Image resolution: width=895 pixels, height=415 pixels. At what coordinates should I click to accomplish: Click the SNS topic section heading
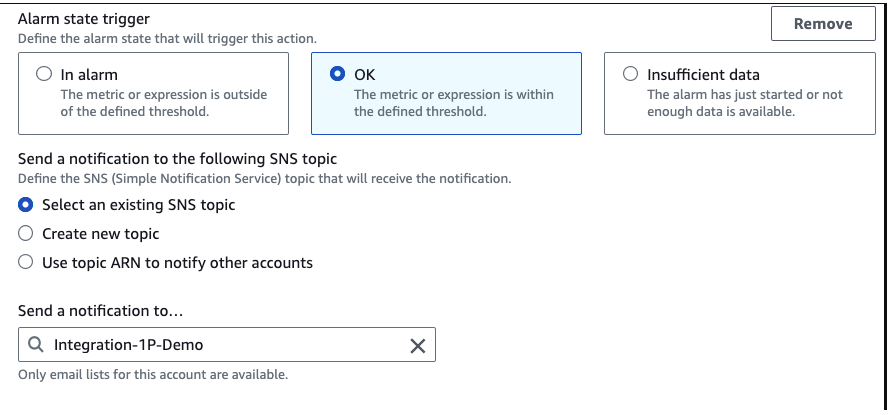click(177, 159)
